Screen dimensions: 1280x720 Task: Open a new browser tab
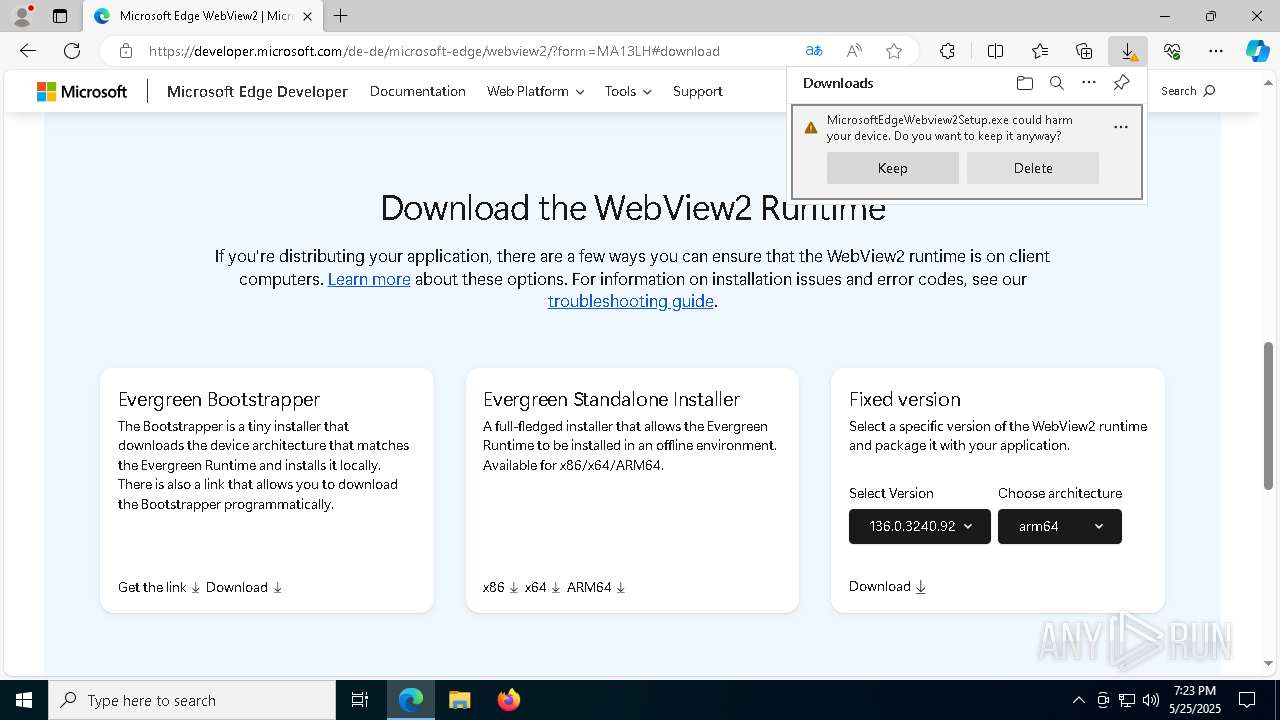(x=340, y=16)
